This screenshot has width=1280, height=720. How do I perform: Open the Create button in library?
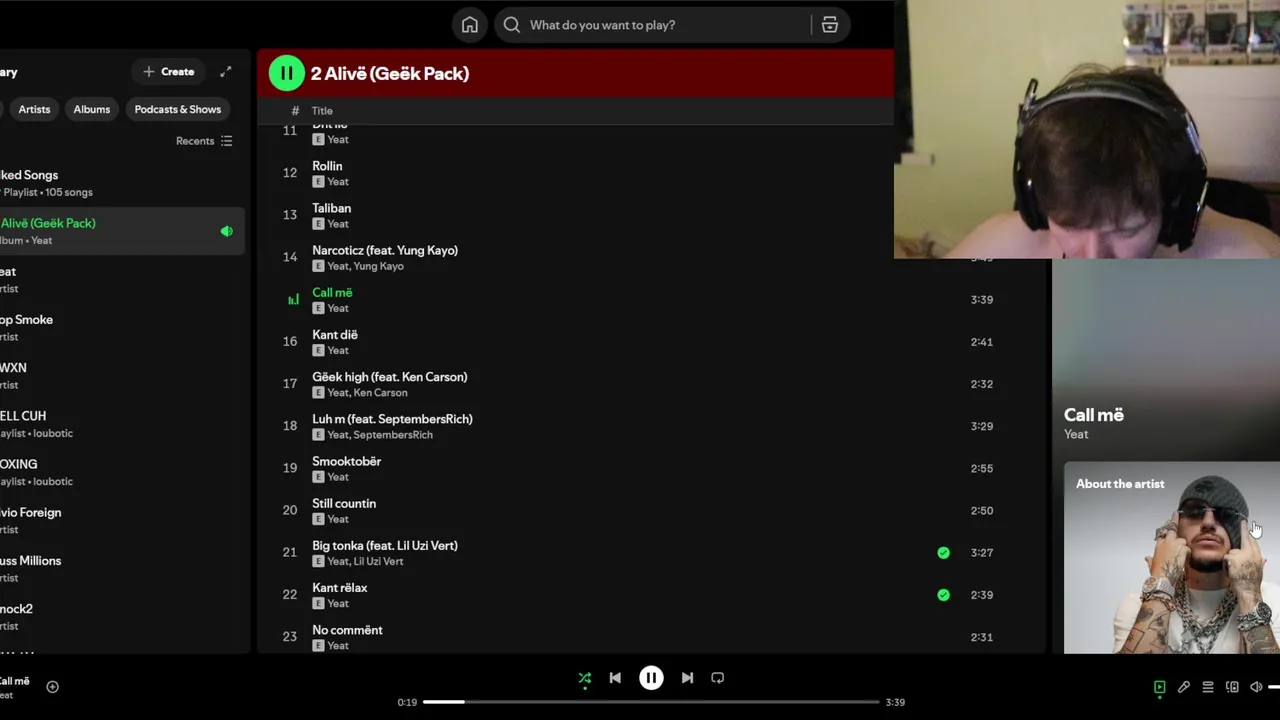pyautogui.click(x=168, y=72)
